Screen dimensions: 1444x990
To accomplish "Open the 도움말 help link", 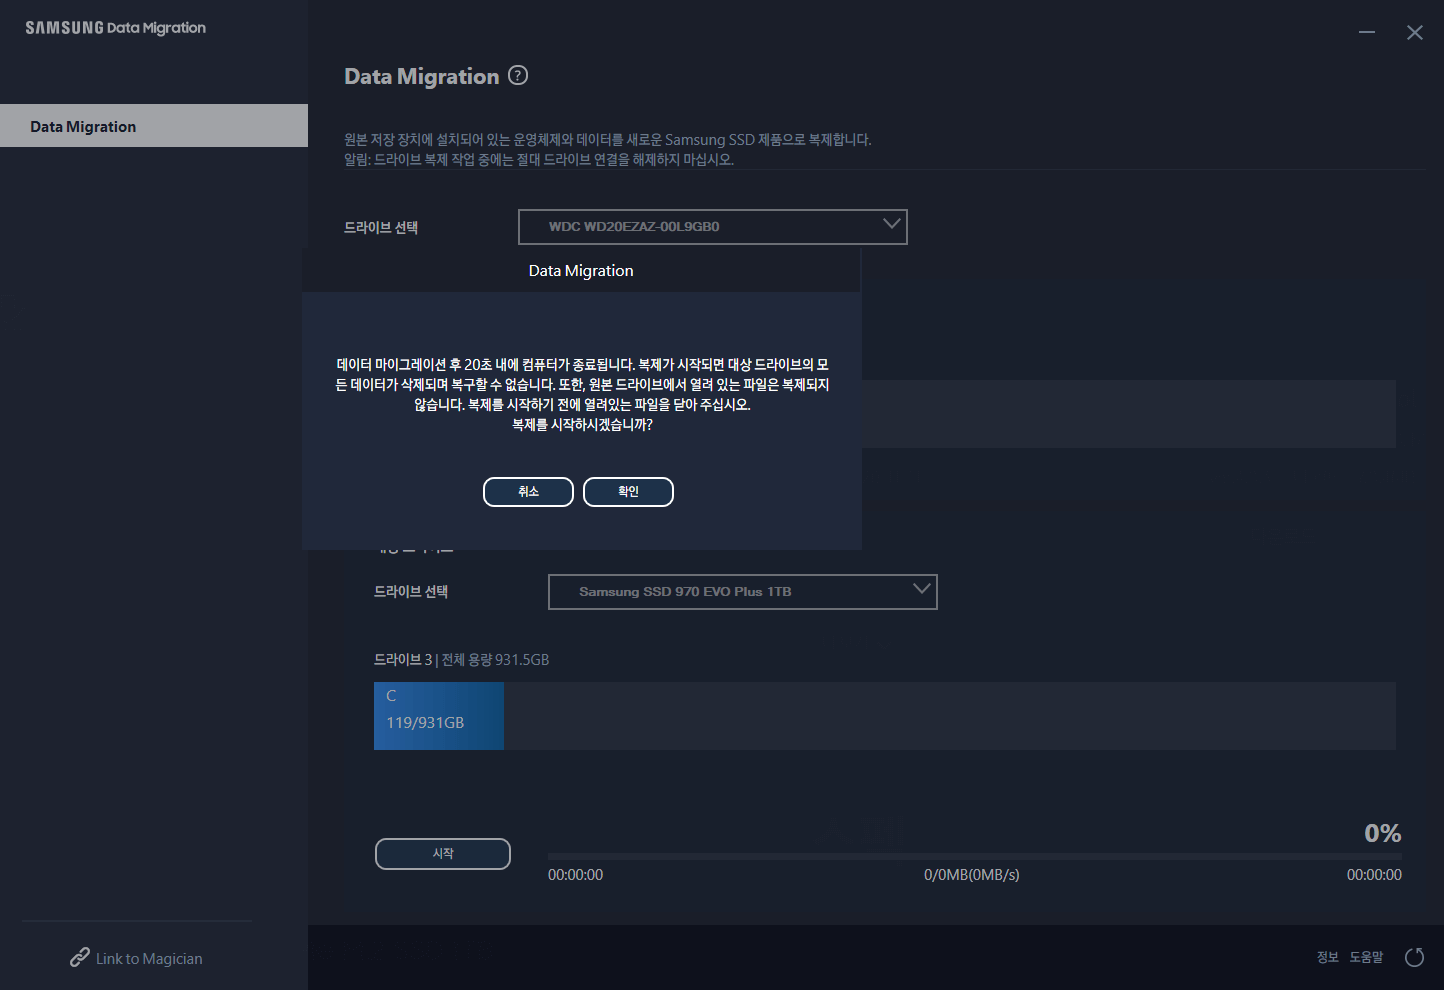I will [x=1366, y=957].
